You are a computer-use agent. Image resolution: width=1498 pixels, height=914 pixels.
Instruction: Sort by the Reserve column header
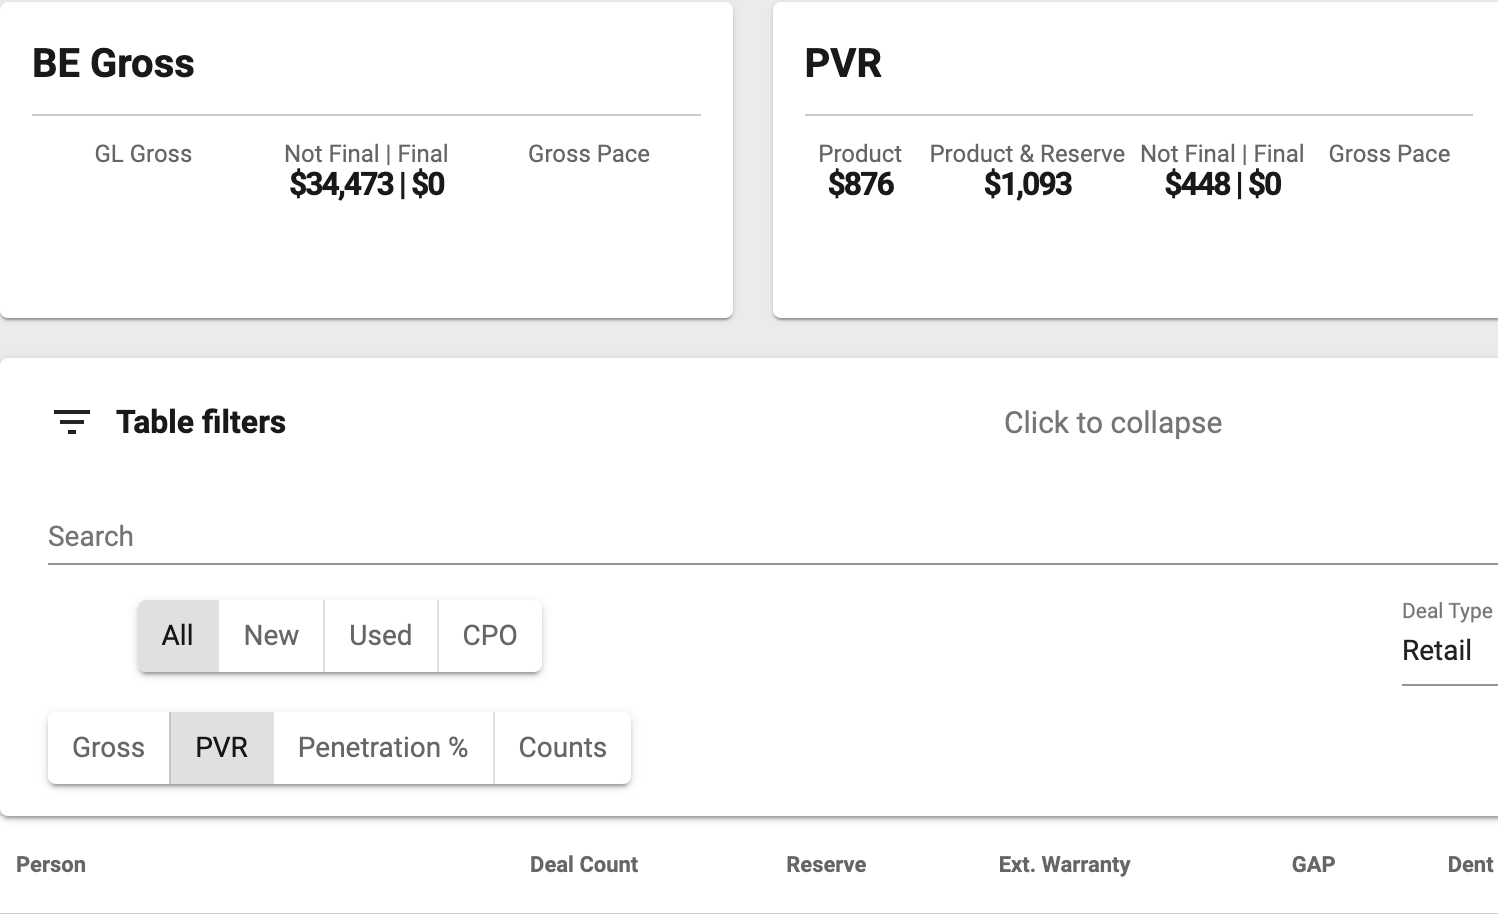pos(826,865)
